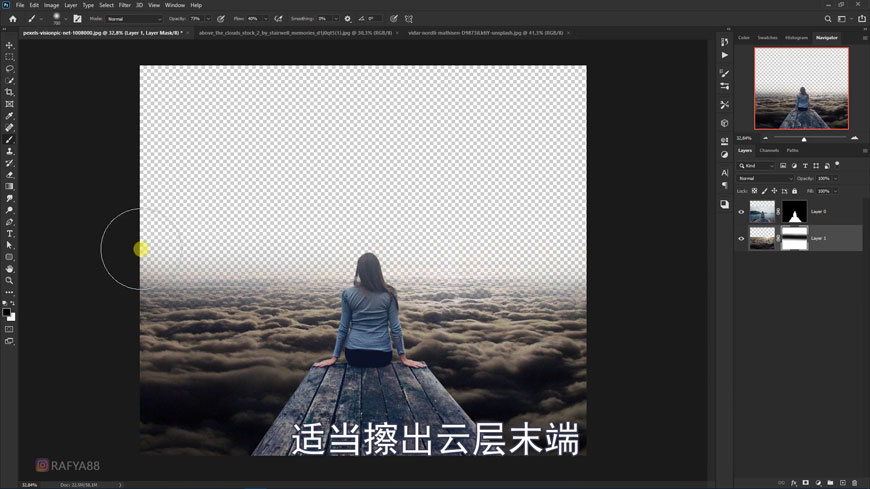The height and width of the screenshot is (489, 870).
Task: Click the Search magnifier icon at top right
Action: (x=828, y=19)
